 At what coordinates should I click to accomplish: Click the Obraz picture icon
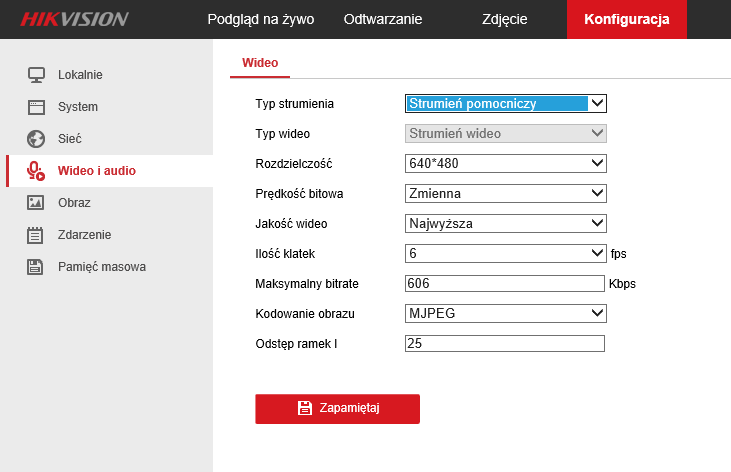click(36, 203)
